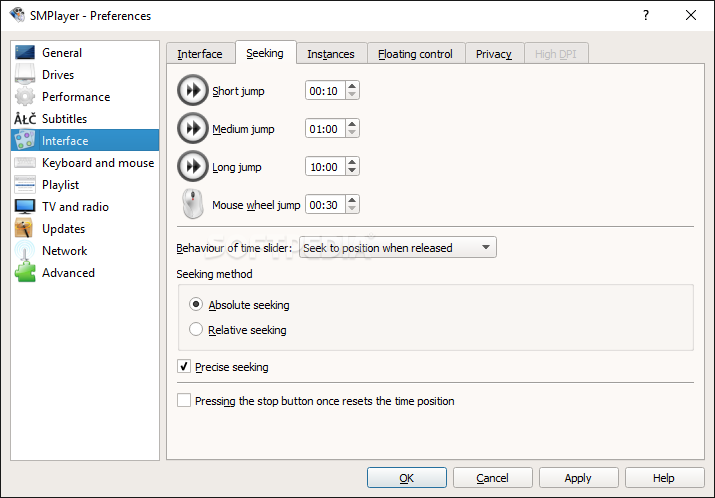This screenshot has width=715, height=498.
Task: Select Relative seeking radio button
Action: [x=196, y=329]
